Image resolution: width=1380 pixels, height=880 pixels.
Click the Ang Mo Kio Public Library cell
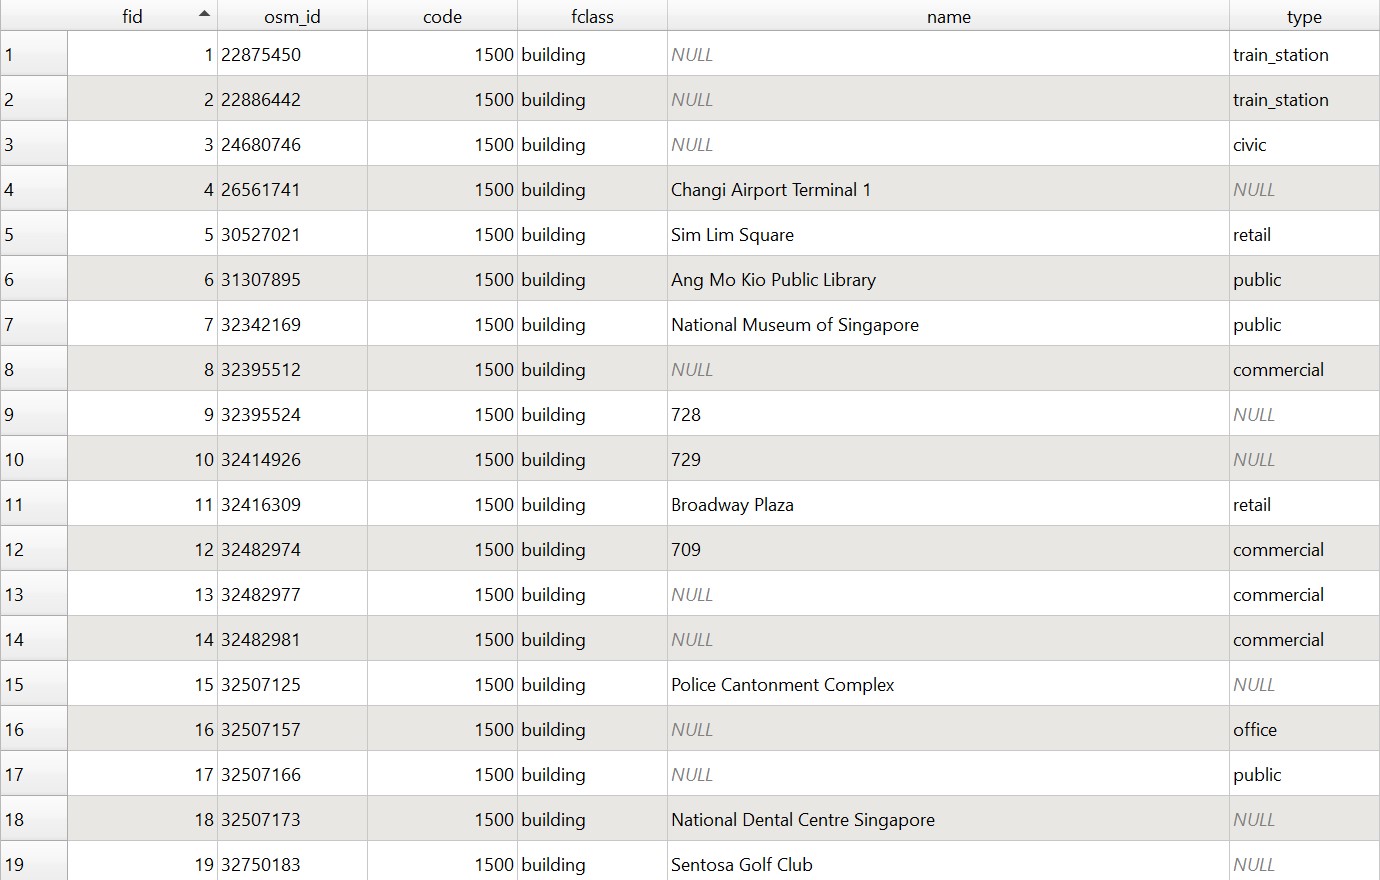point(773,280)
